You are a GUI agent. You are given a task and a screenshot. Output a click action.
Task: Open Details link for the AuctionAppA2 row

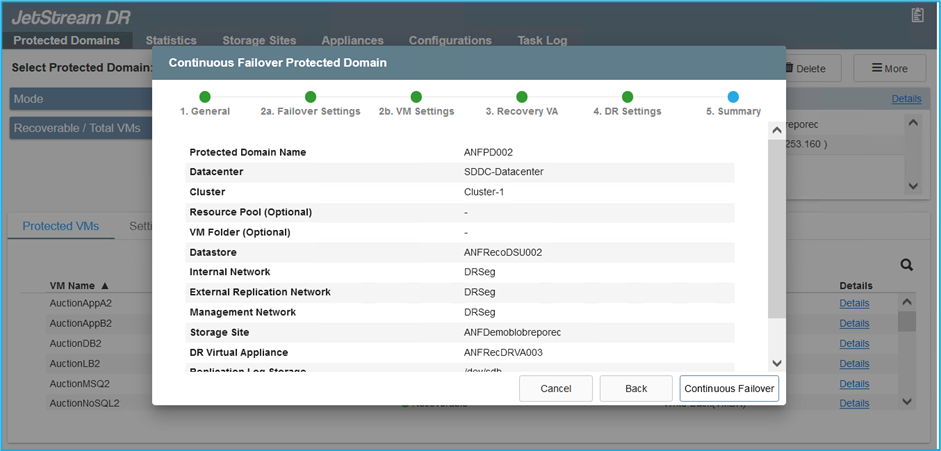tap(854, 303)
